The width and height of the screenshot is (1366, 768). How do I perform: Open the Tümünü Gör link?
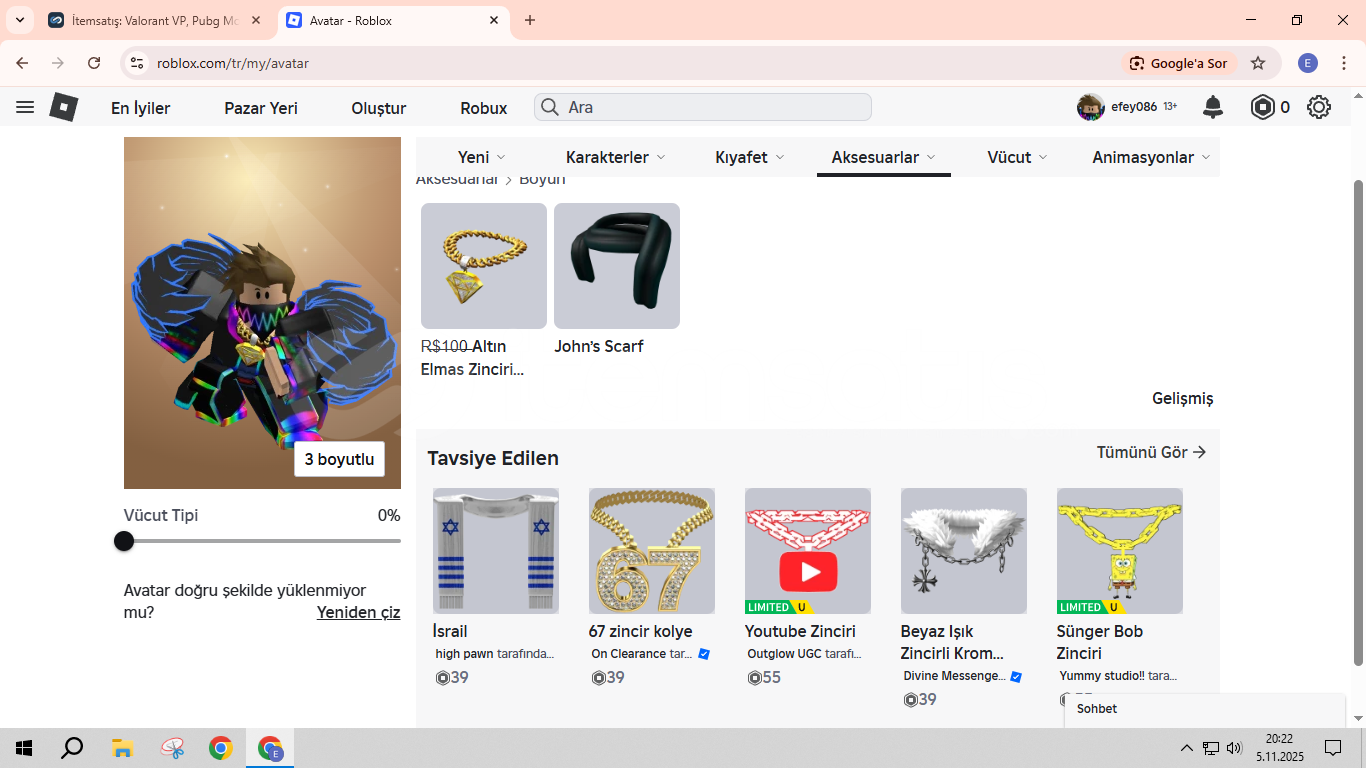tap(1151, 452)
